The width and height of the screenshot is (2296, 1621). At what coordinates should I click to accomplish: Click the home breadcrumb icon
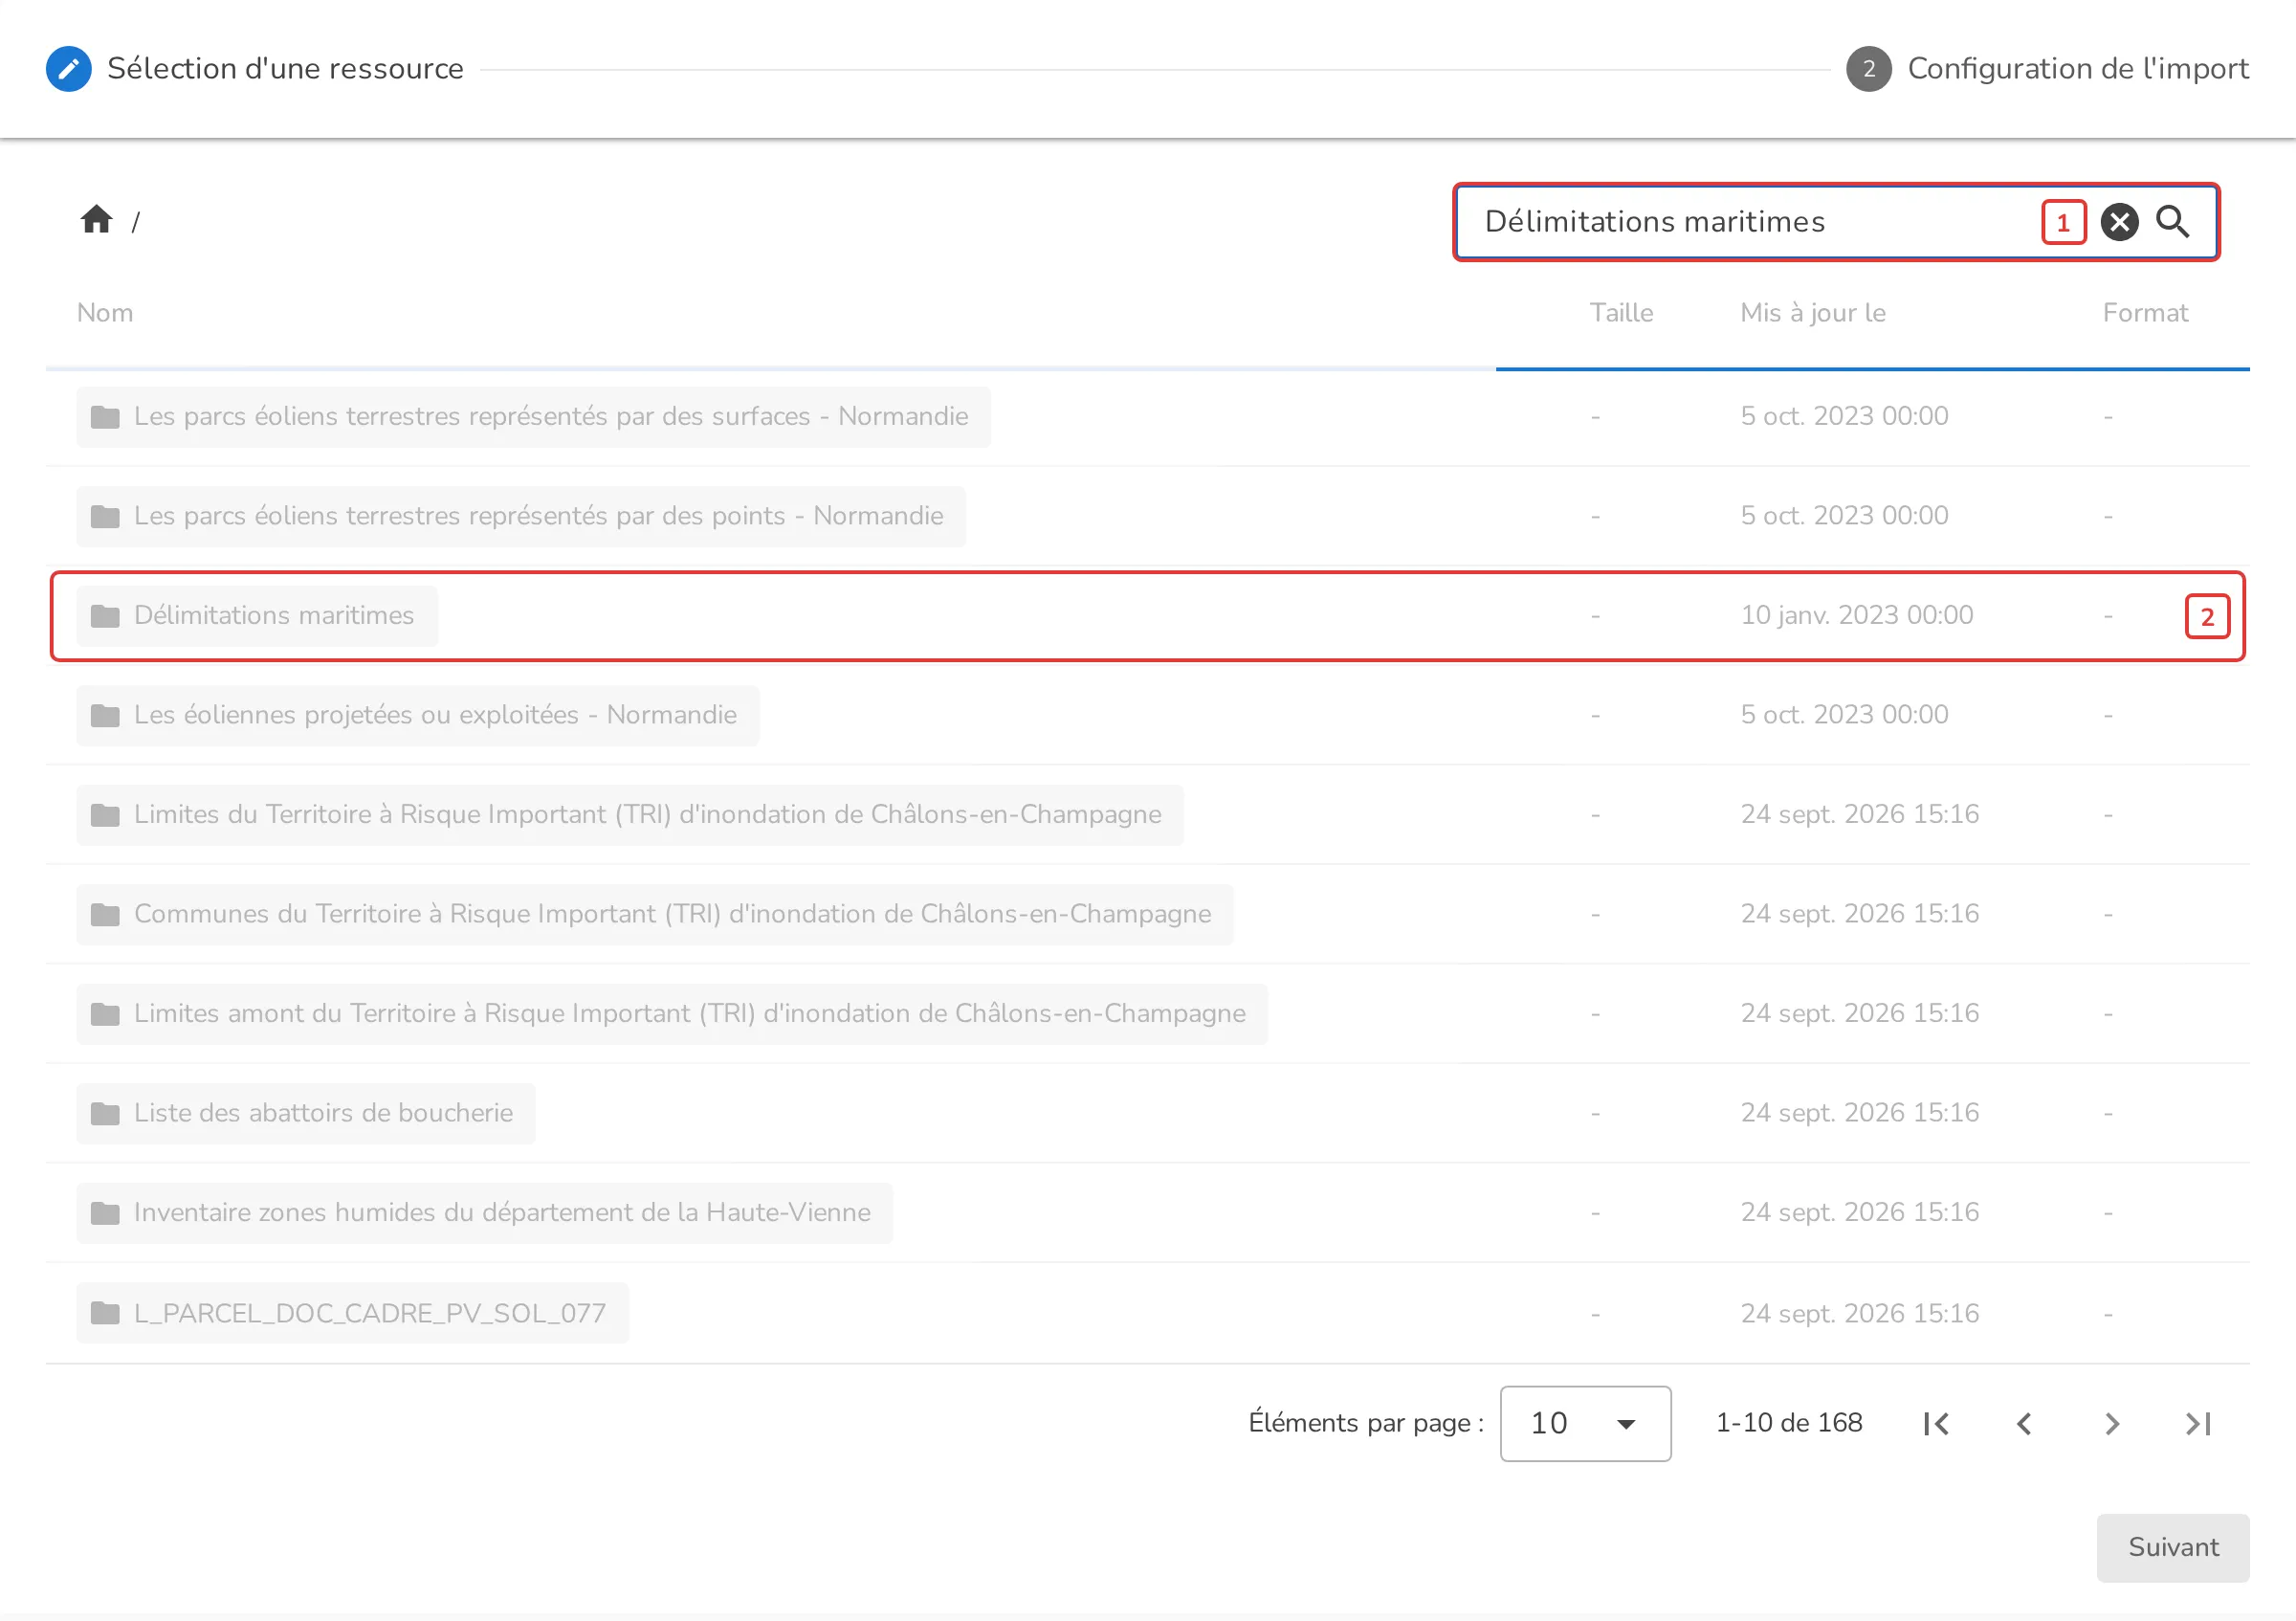(x=96, y=220)
